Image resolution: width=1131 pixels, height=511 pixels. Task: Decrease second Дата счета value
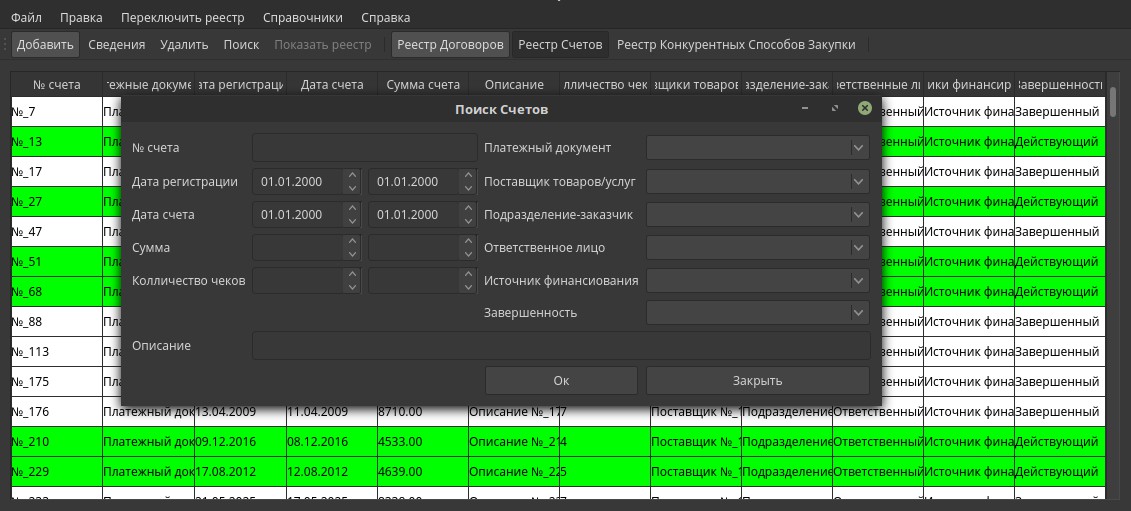click(468, 221)
